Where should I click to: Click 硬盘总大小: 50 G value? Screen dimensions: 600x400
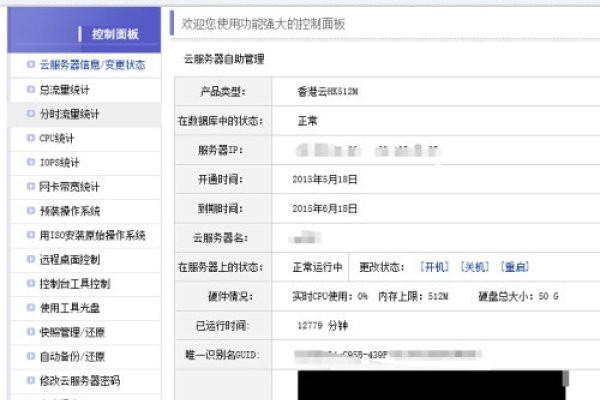[x=518, y=296]
